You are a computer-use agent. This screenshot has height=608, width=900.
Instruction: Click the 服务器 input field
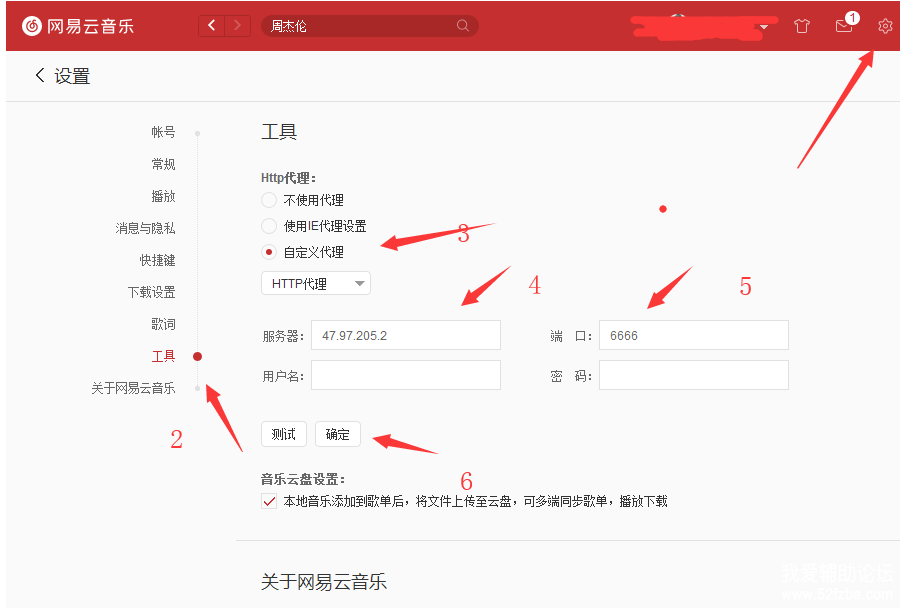406,335
